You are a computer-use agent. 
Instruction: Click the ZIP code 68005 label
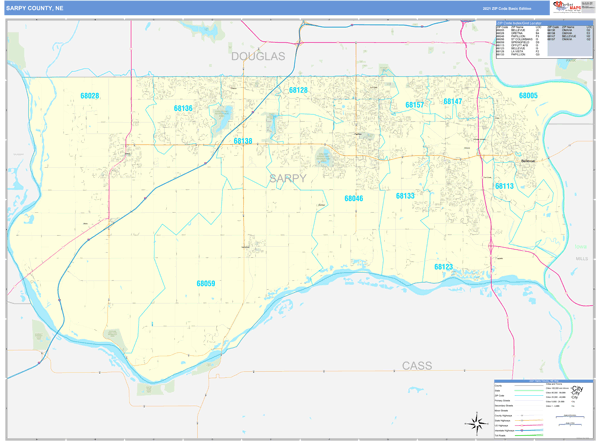(528, 96)
